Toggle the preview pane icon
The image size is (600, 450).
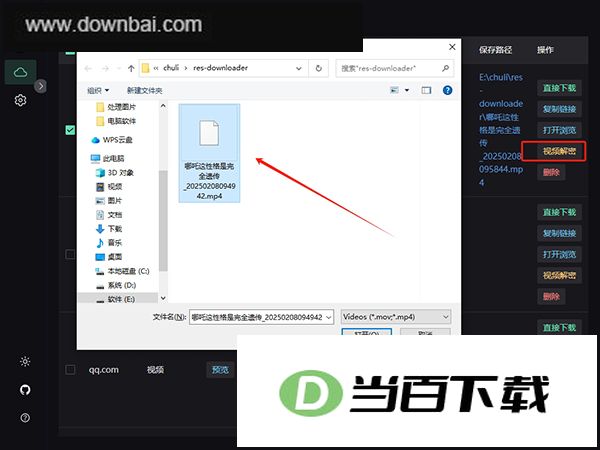[x=426, y=90]
